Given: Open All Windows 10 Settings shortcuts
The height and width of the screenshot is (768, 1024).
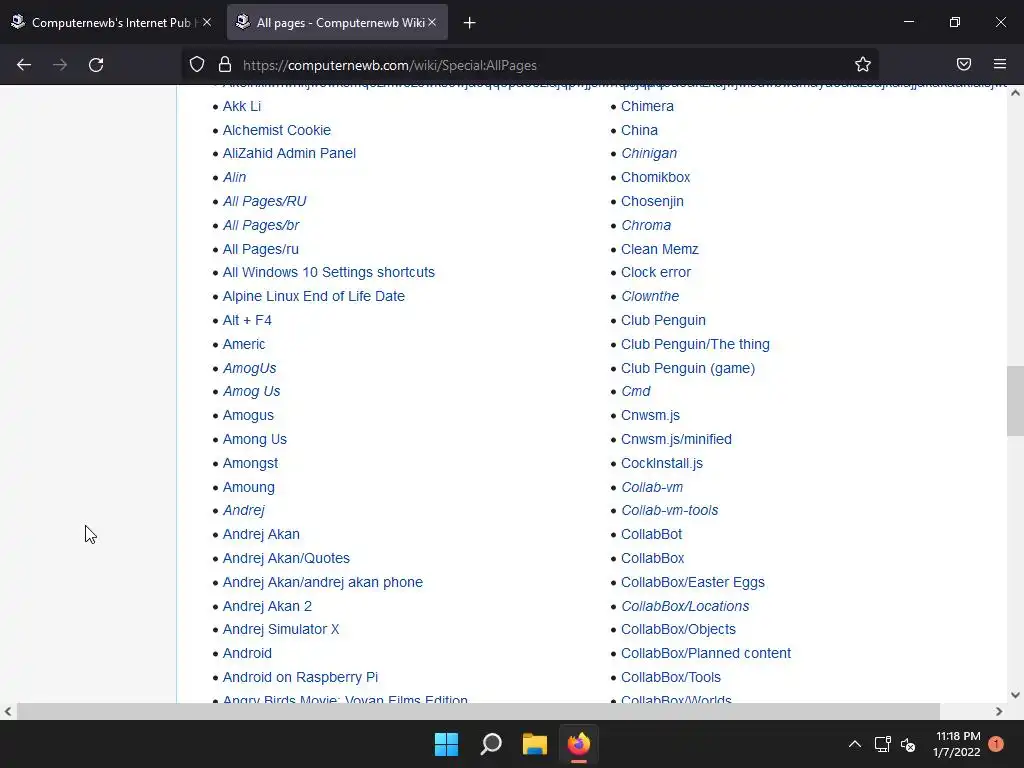Looking at the screenshot, I should point(328,272).
